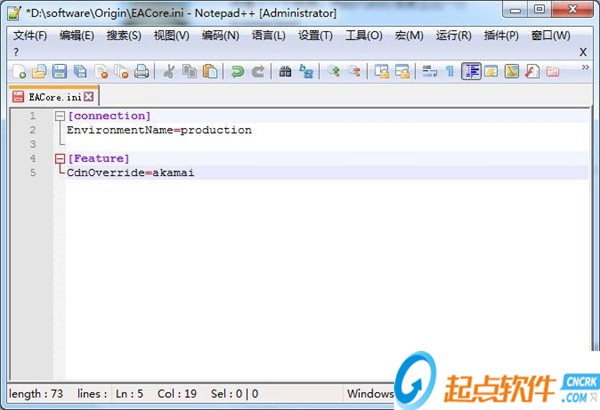Click the Open file folder icon

click(x=39, y=71)
